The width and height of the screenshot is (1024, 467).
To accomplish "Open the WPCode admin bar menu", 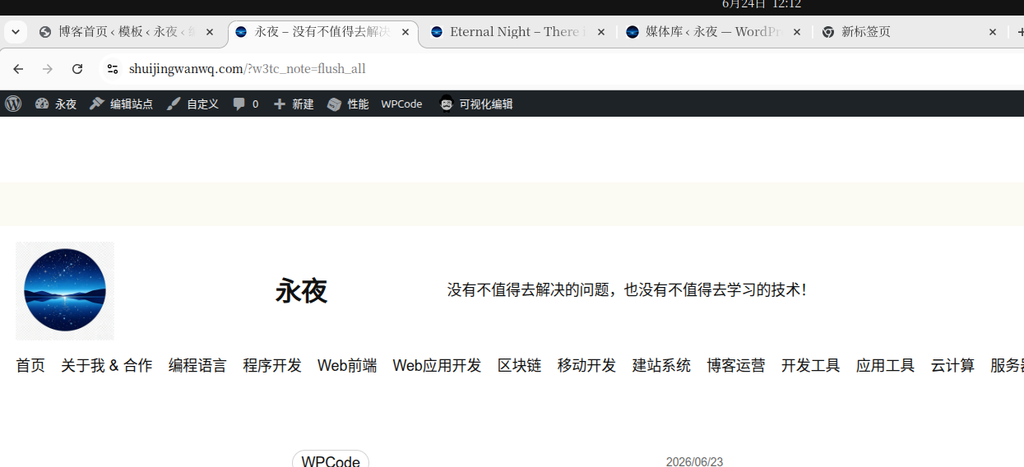I will 402,104.
